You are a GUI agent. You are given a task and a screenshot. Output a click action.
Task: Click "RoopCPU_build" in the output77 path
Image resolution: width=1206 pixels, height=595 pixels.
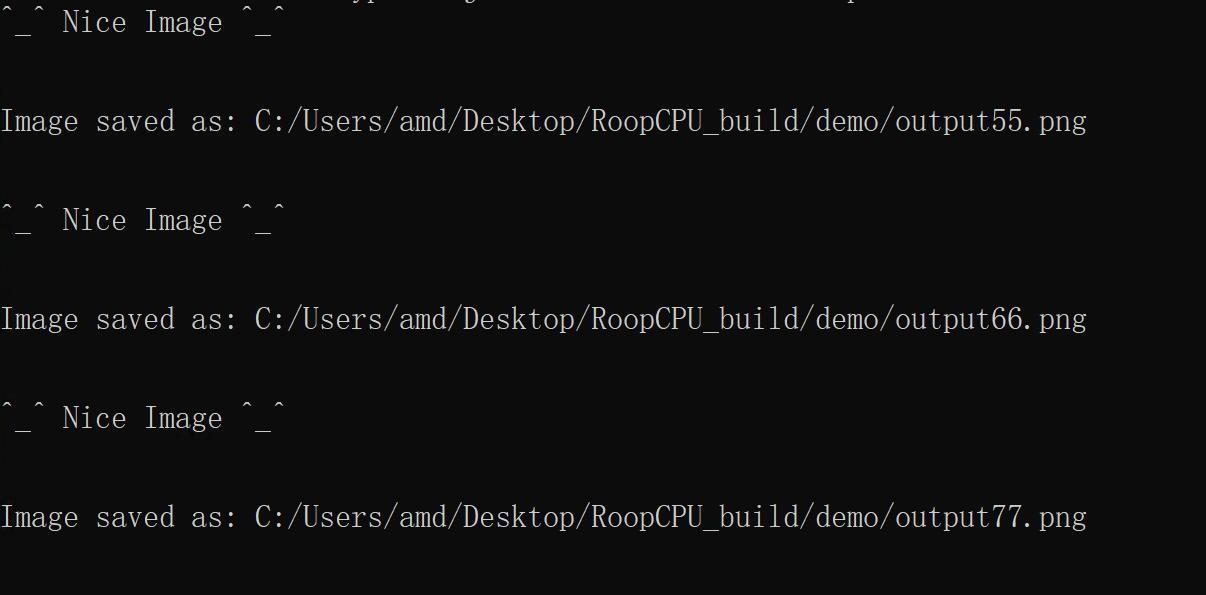pos(695,518)
